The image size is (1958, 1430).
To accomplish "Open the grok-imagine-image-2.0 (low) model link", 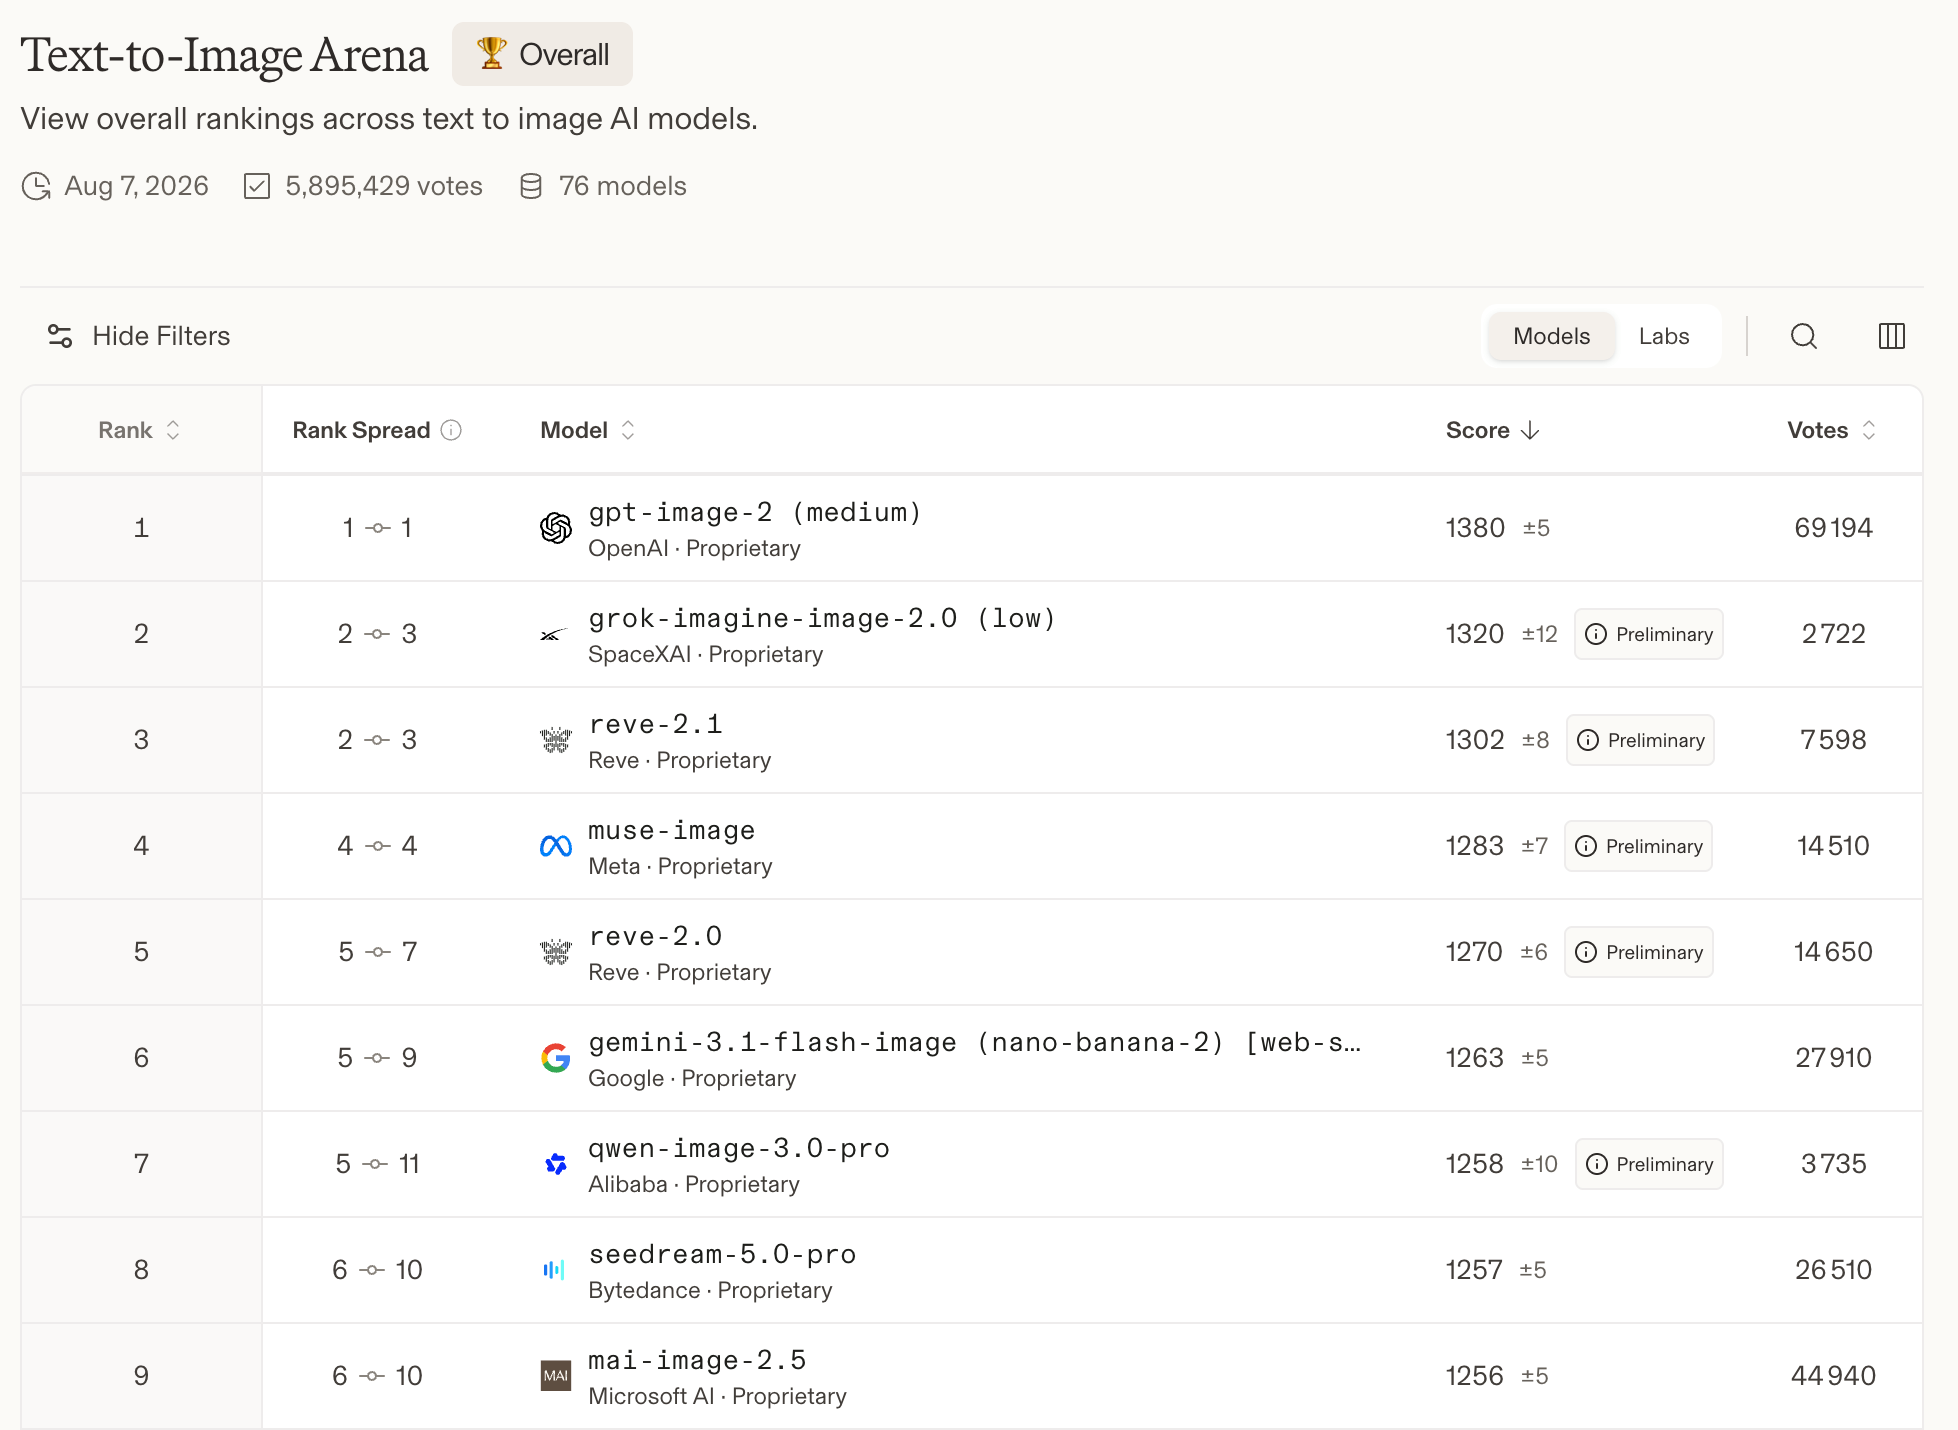I will [822, 618].
